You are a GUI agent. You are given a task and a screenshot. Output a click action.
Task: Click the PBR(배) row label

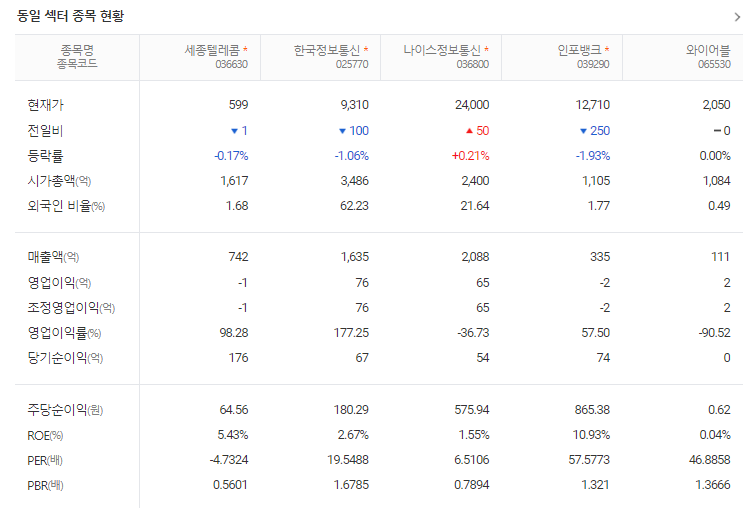(45, 486)
